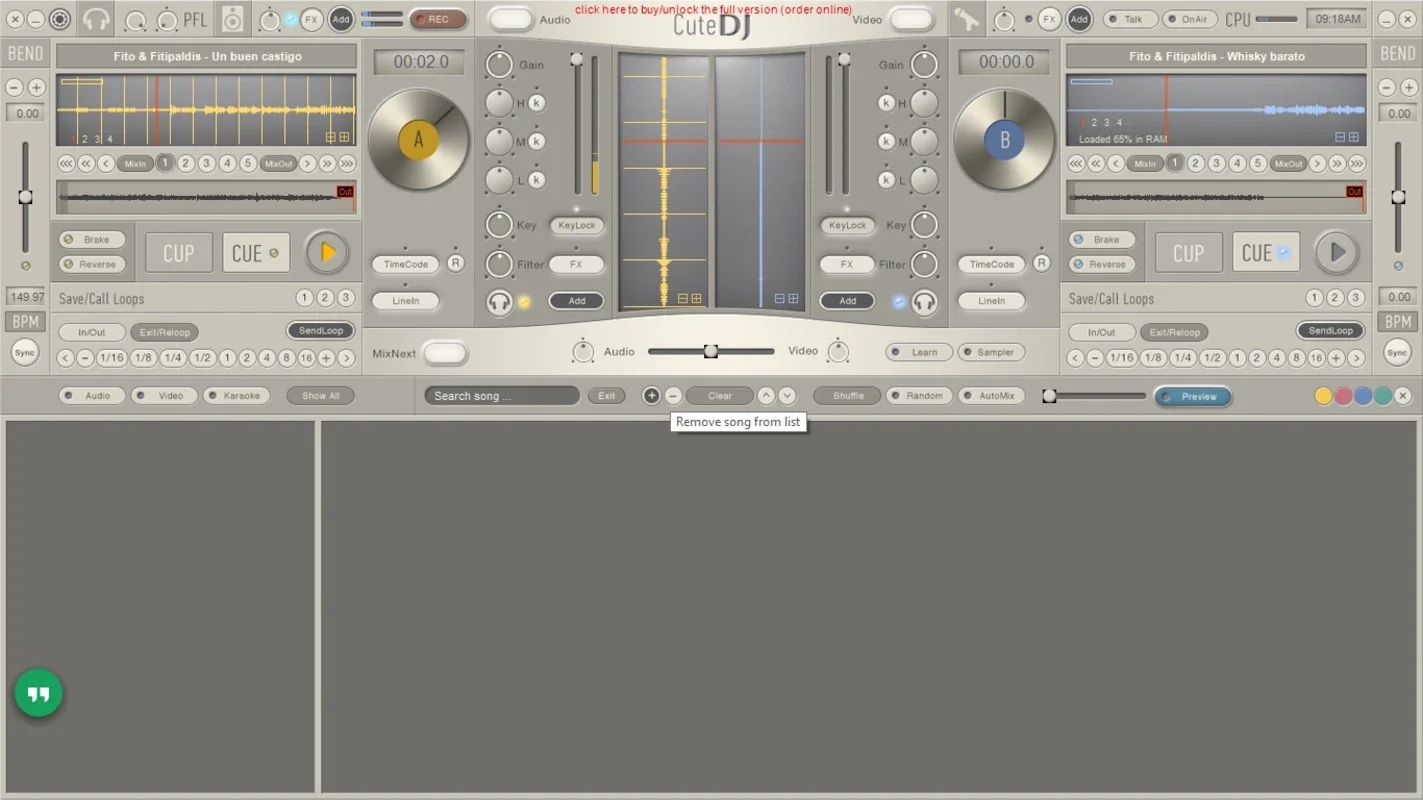Click the Search song field
1423x800 pixels.
point(502,396)
